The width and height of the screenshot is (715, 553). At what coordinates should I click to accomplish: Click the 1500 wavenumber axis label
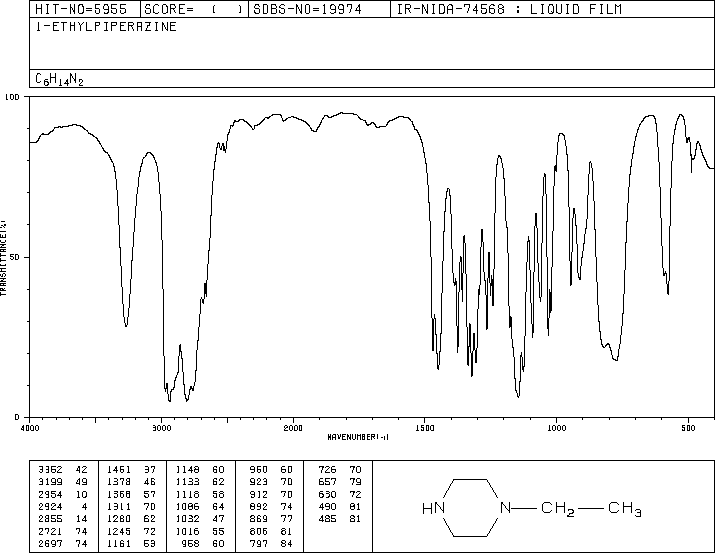[425, 428]
